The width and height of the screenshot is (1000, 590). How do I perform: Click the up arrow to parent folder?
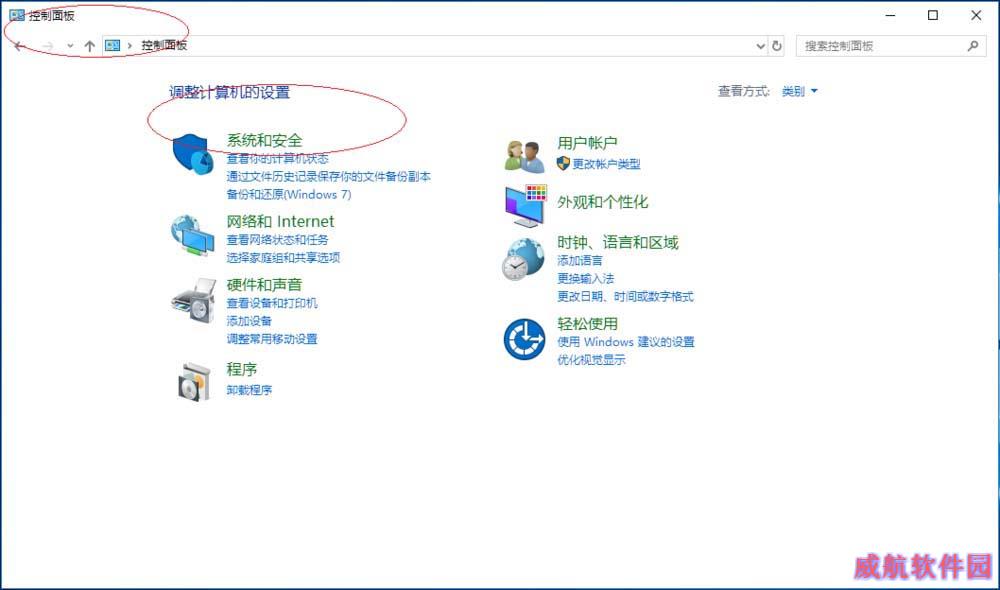pos(90,46)
